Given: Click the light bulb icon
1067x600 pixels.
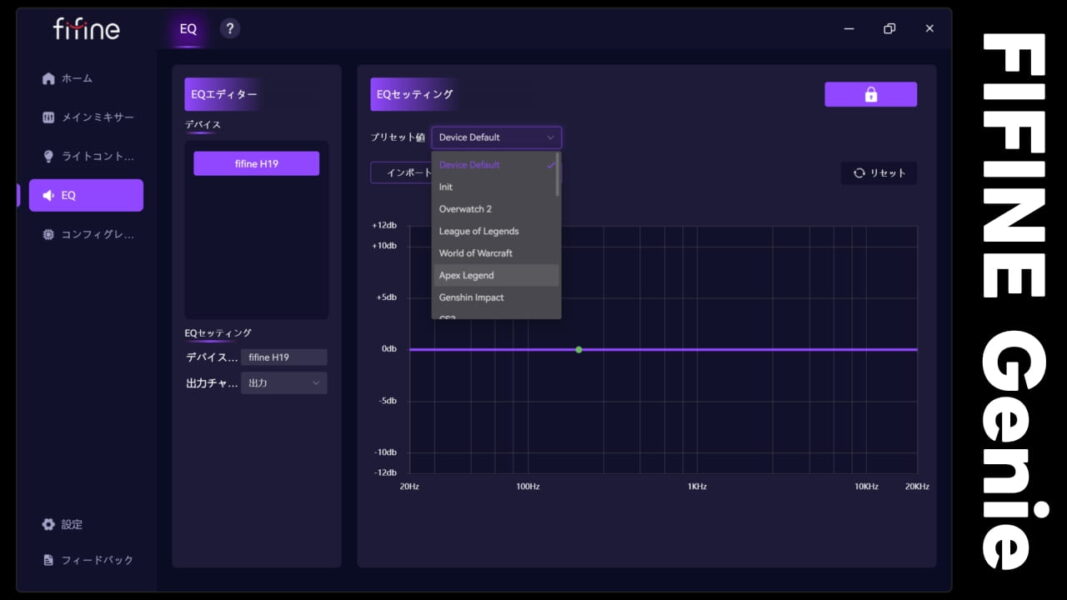Looking at the screenshot, I should tap(48, 156).
